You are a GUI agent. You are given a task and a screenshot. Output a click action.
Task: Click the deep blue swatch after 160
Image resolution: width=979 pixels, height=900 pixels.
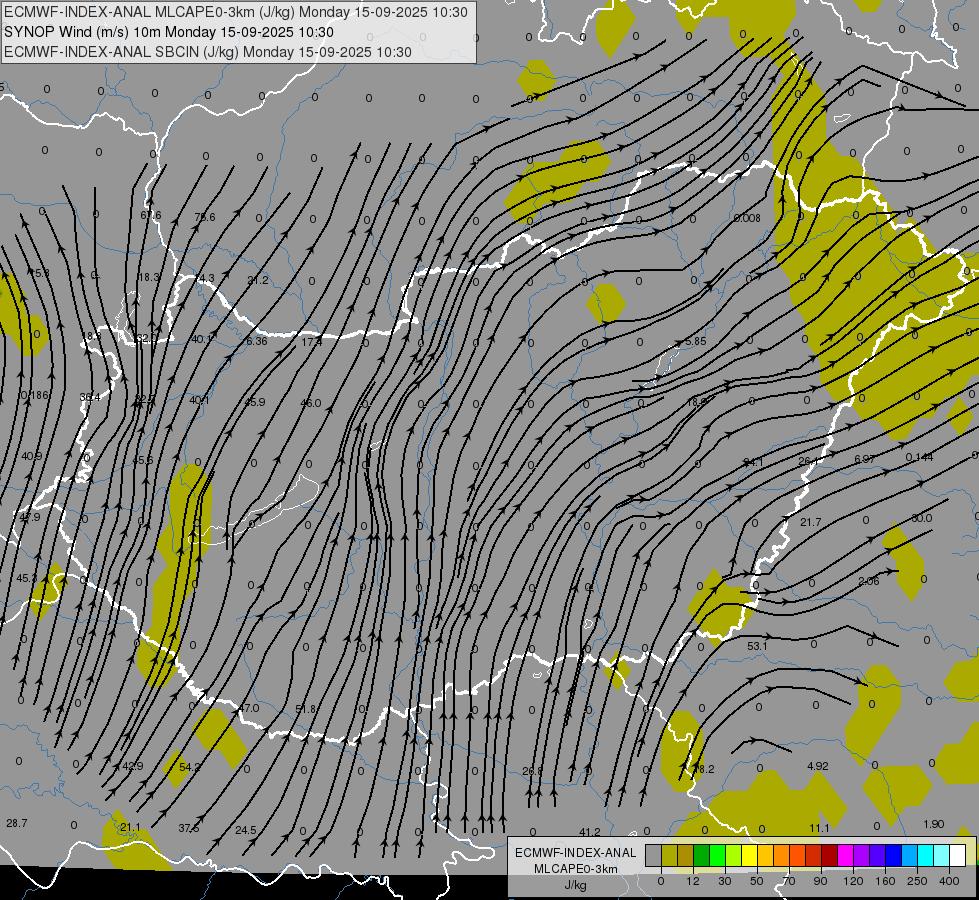coord(894,856)
